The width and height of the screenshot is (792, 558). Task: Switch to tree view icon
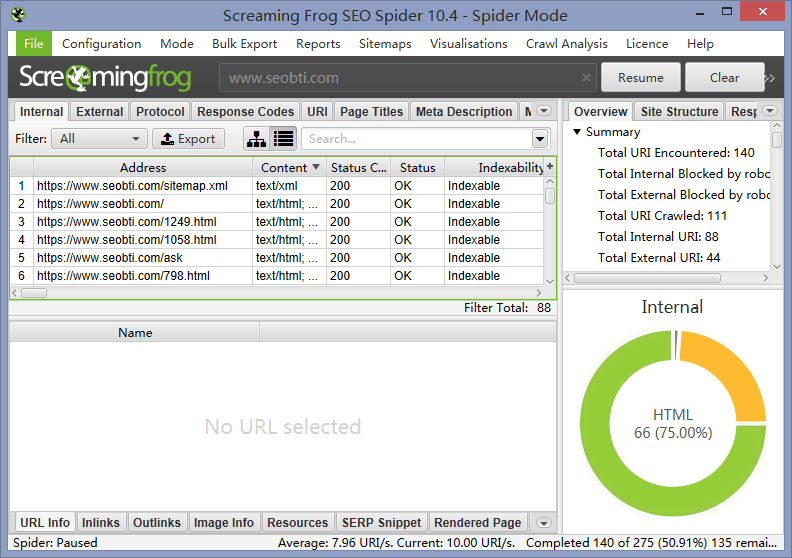[x=257, y=139]
